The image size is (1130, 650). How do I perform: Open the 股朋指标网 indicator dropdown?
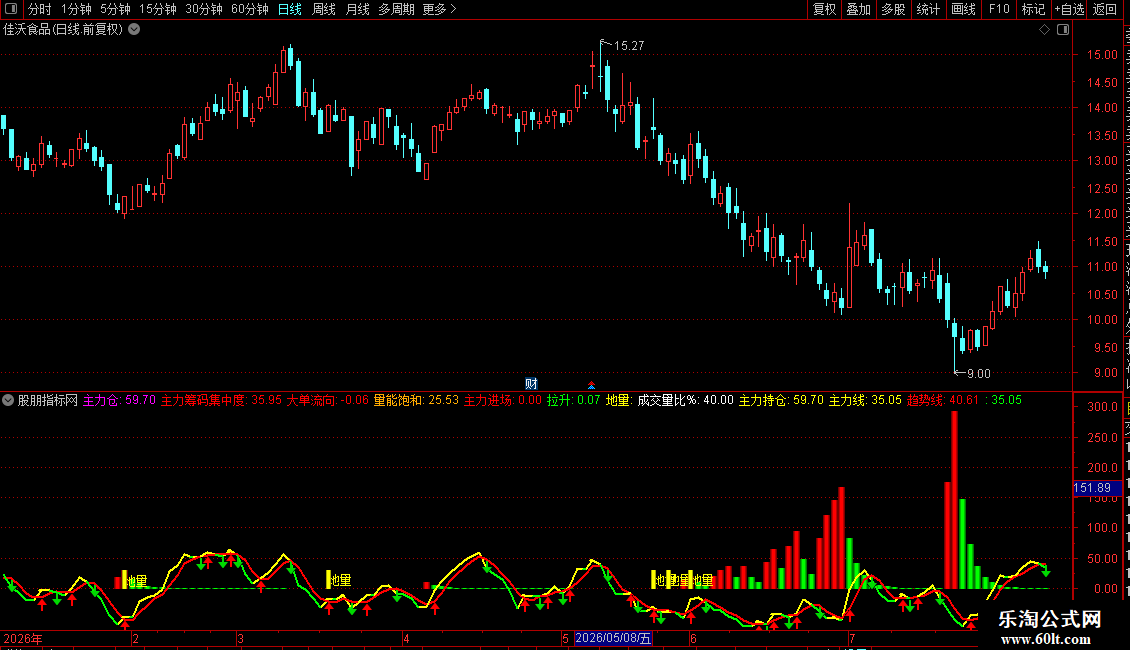[x=8, y=400]
